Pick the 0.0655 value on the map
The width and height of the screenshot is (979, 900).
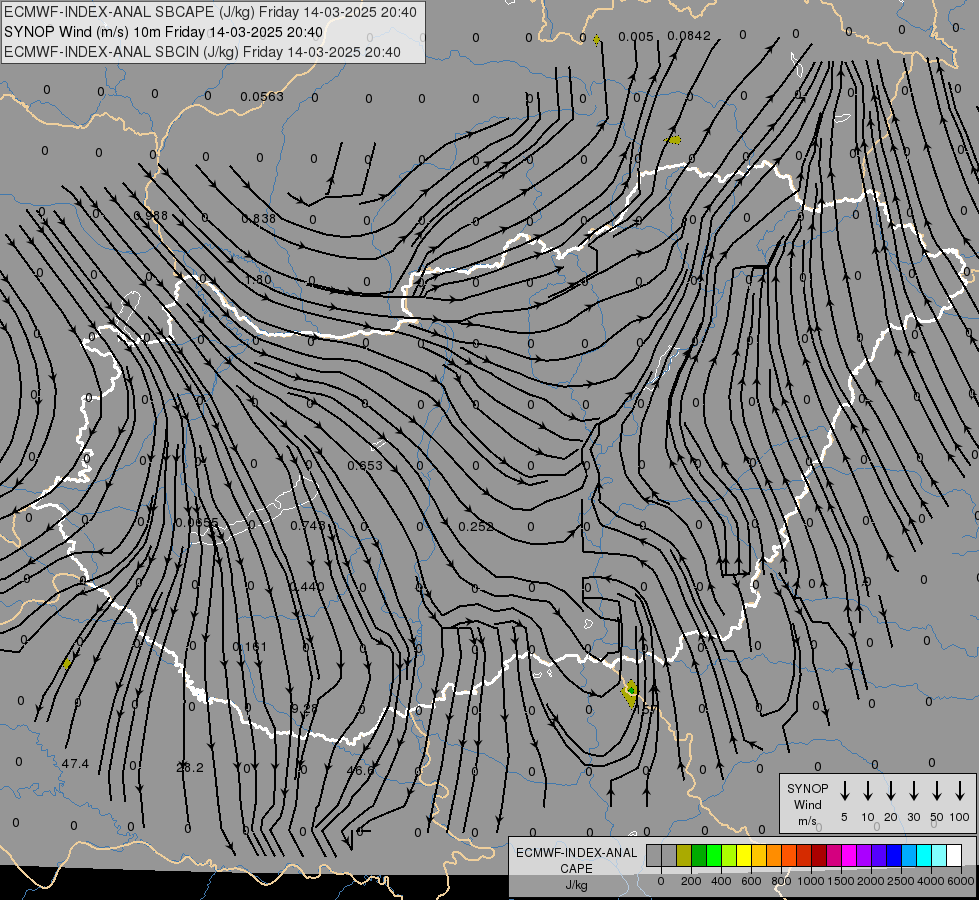click(197, 523)
